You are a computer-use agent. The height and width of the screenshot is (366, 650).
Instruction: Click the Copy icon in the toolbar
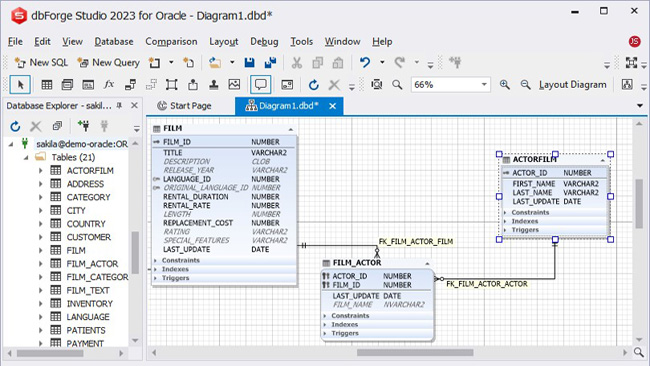point(318,63)
